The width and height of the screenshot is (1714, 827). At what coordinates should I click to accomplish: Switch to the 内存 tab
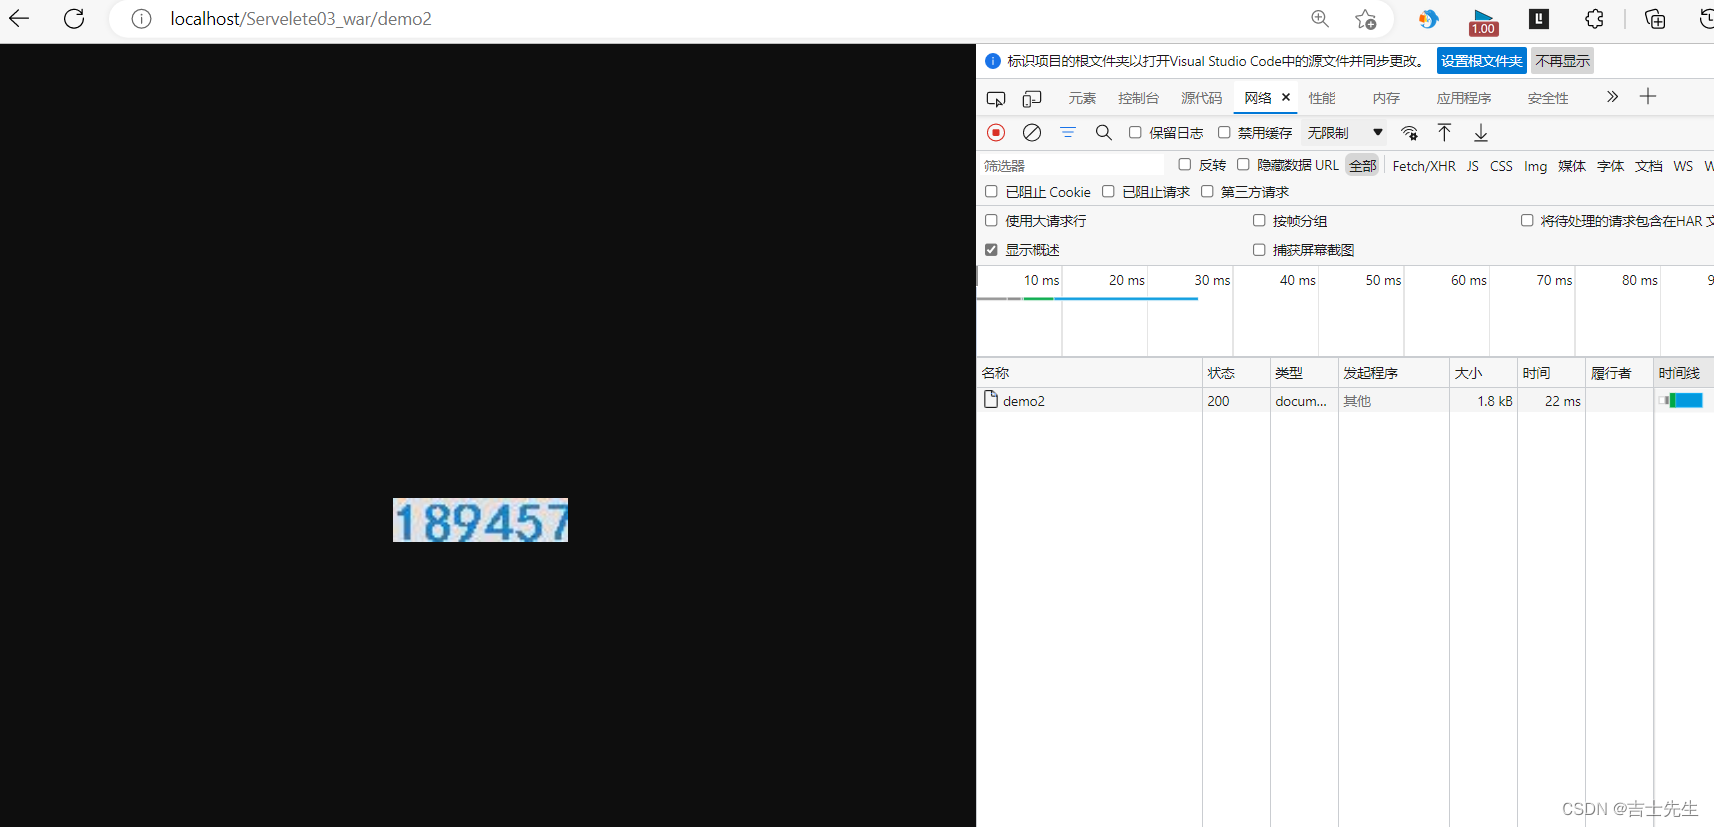[1386, 98]
